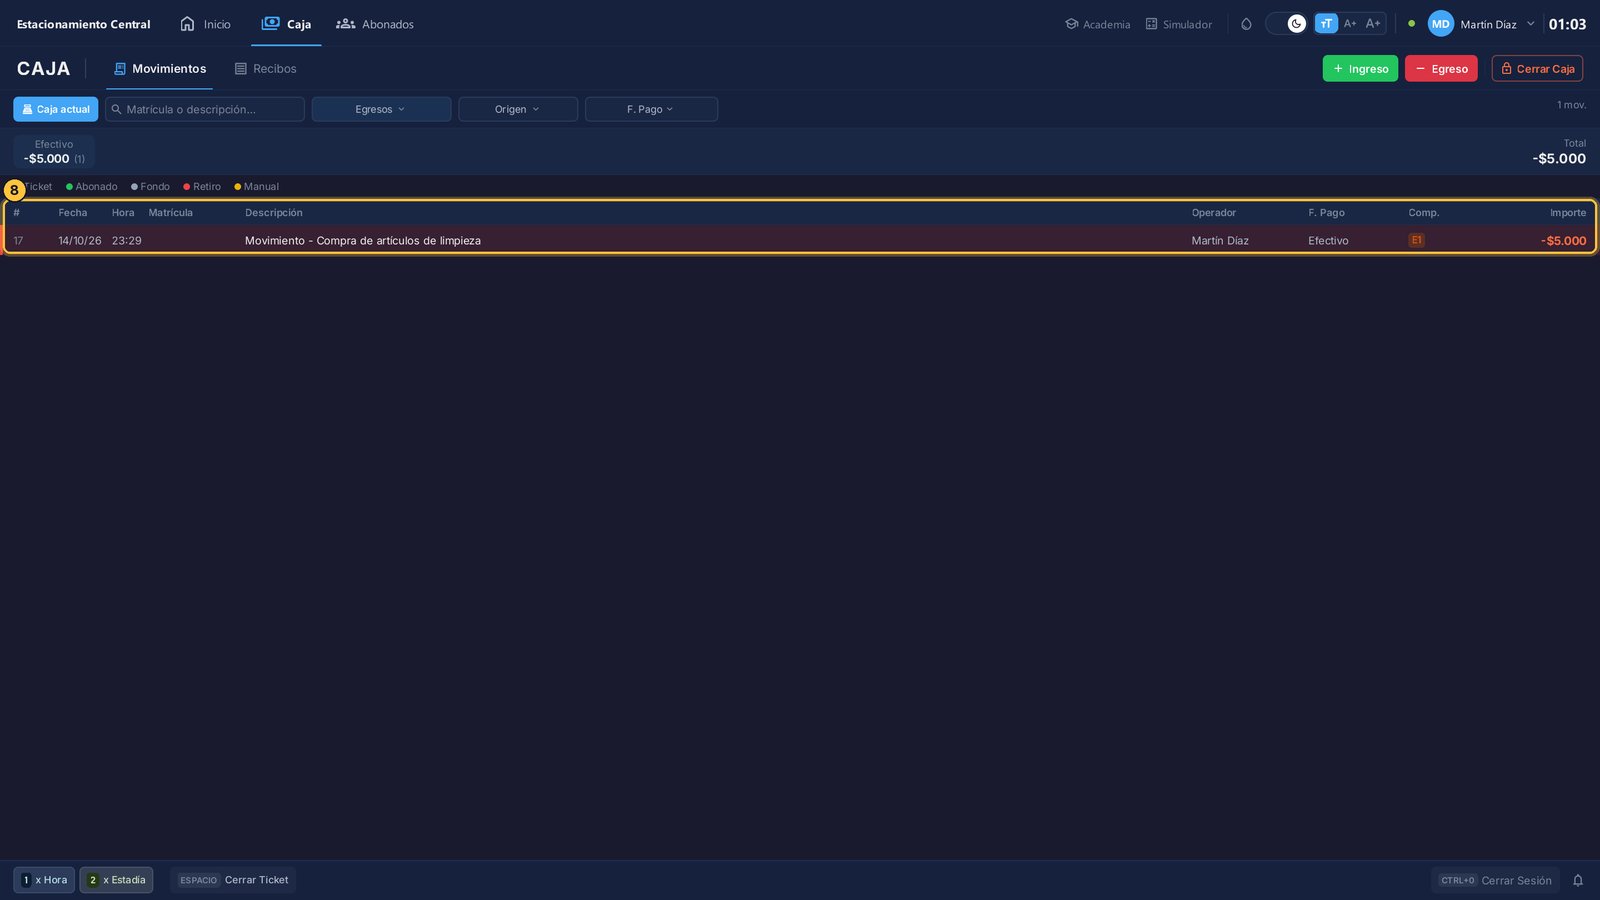Open the Origen filter dropdown
Image resolution: width=1600 pixels, height=900 pixels.
click(x=518, y=109)
